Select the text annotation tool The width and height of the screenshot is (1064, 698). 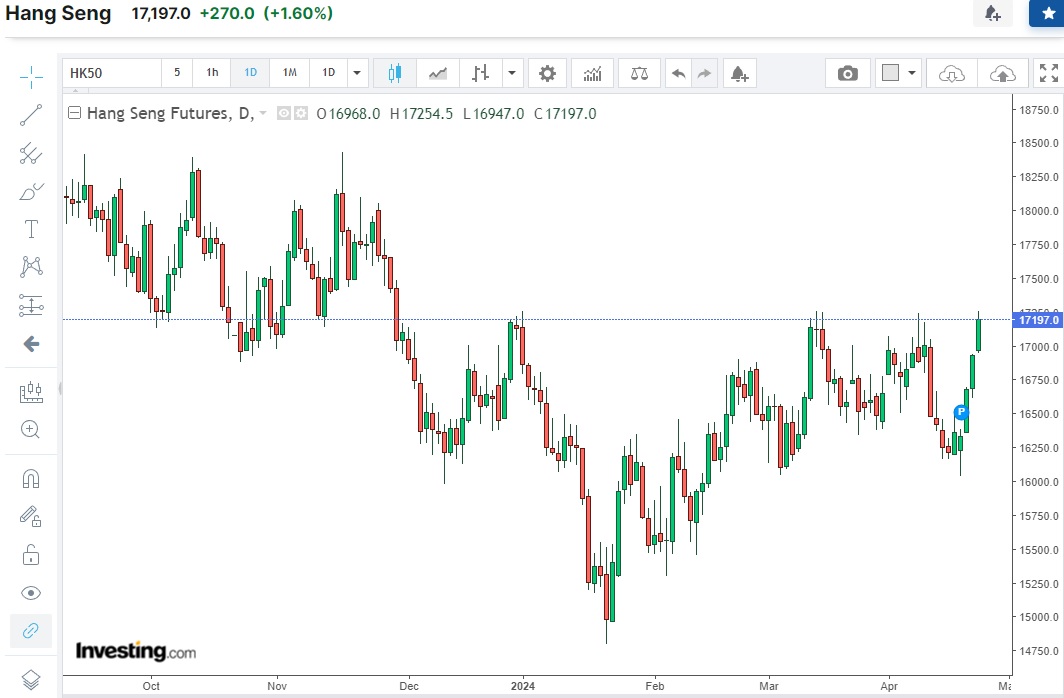point(31,229)
